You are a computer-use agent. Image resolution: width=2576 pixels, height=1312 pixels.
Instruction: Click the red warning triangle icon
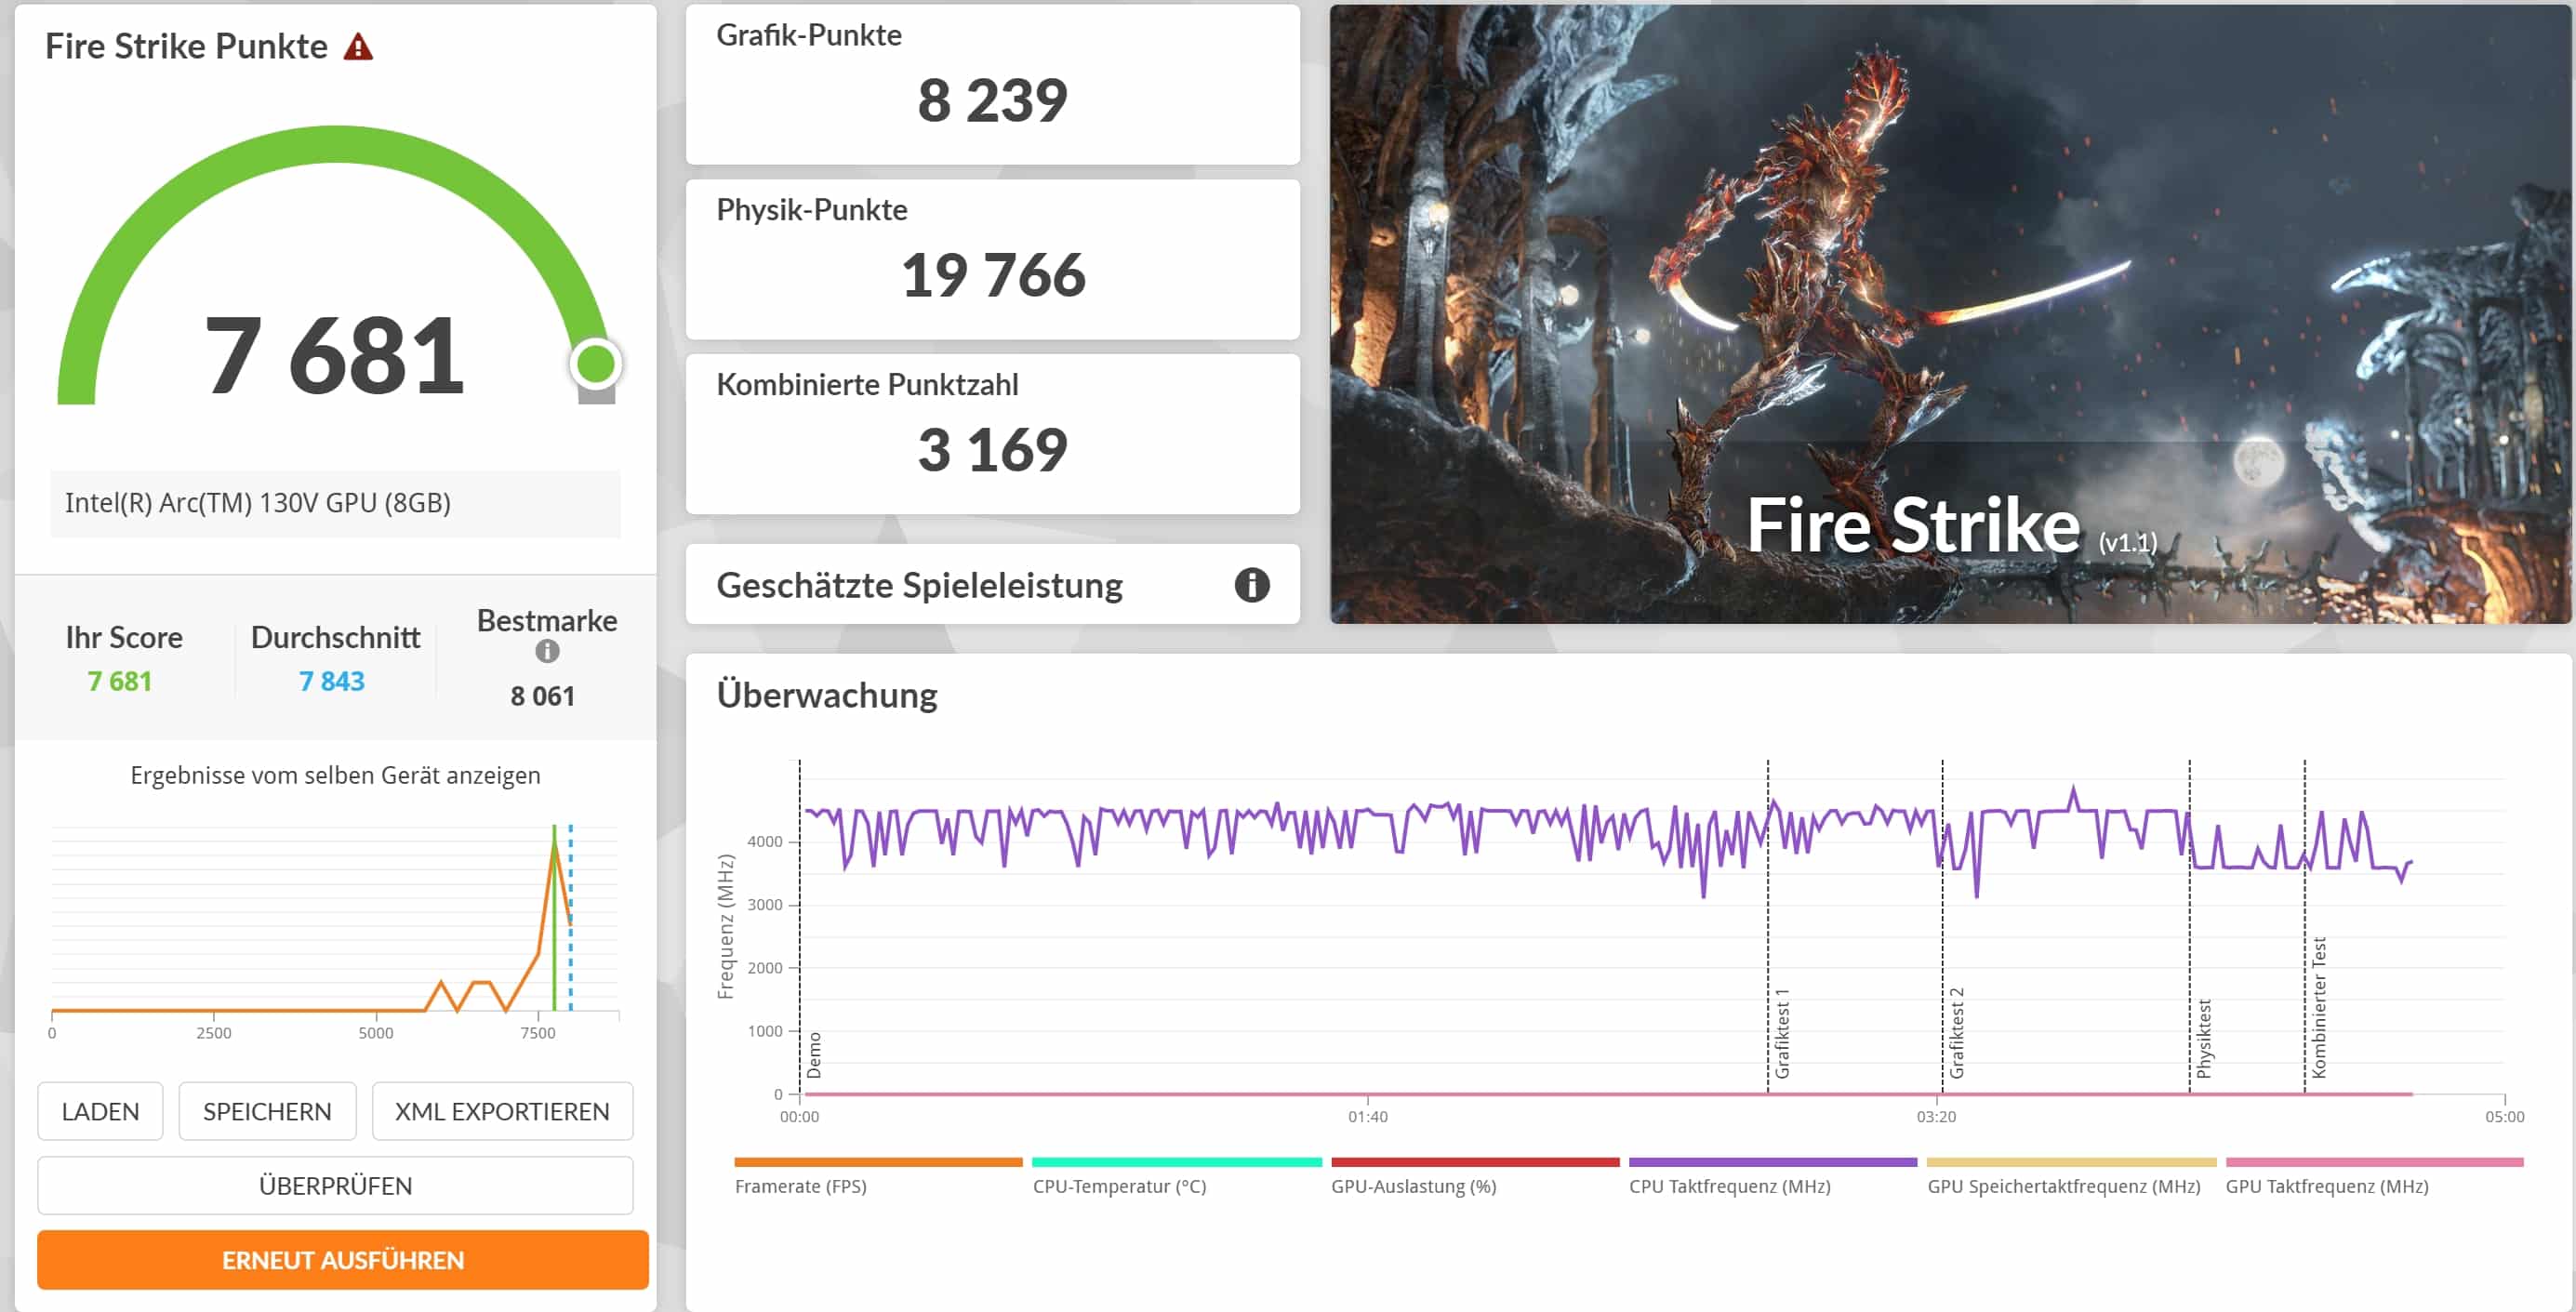click(358, 47)
